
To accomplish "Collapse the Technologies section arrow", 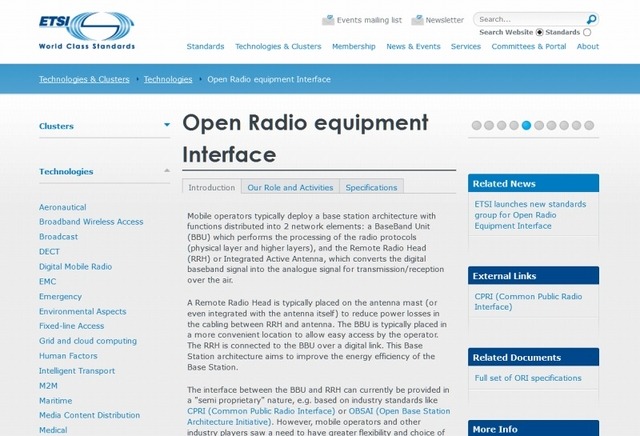I will pyautogui.click(x=167, y=170).
